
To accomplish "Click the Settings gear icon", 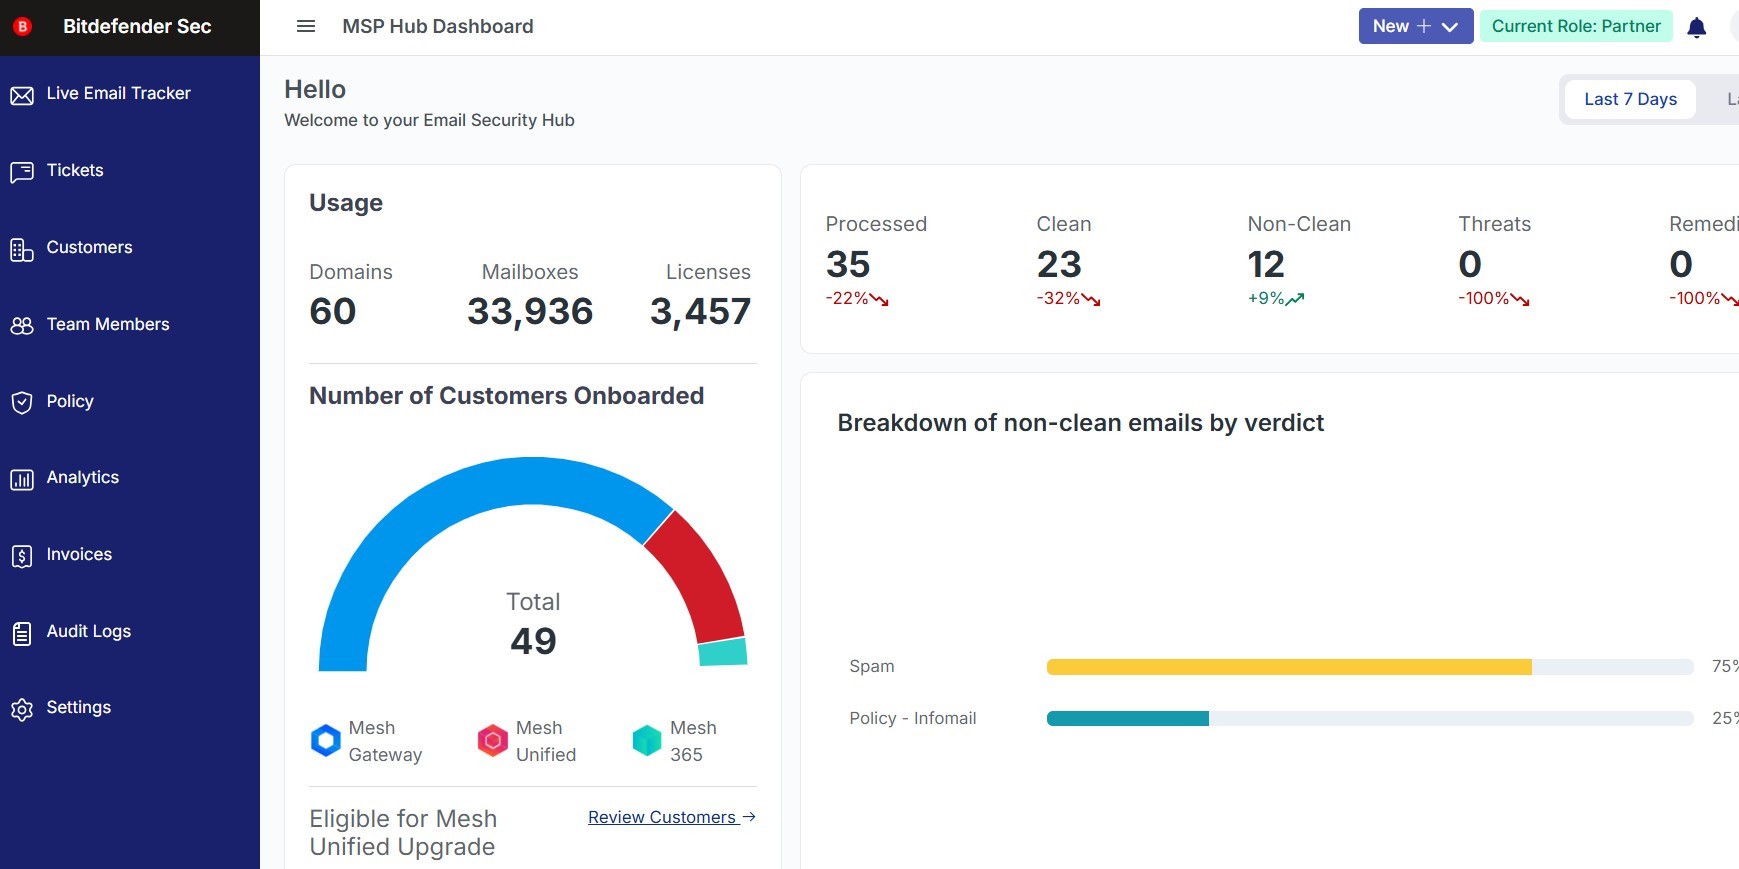I will point(22,709).
